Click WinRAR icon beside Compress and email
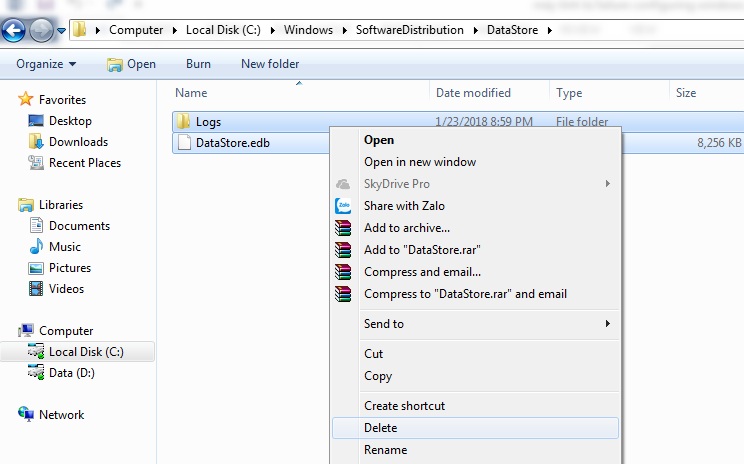The height and width of the screenshot is (464, 744). [x=343, y=272]
